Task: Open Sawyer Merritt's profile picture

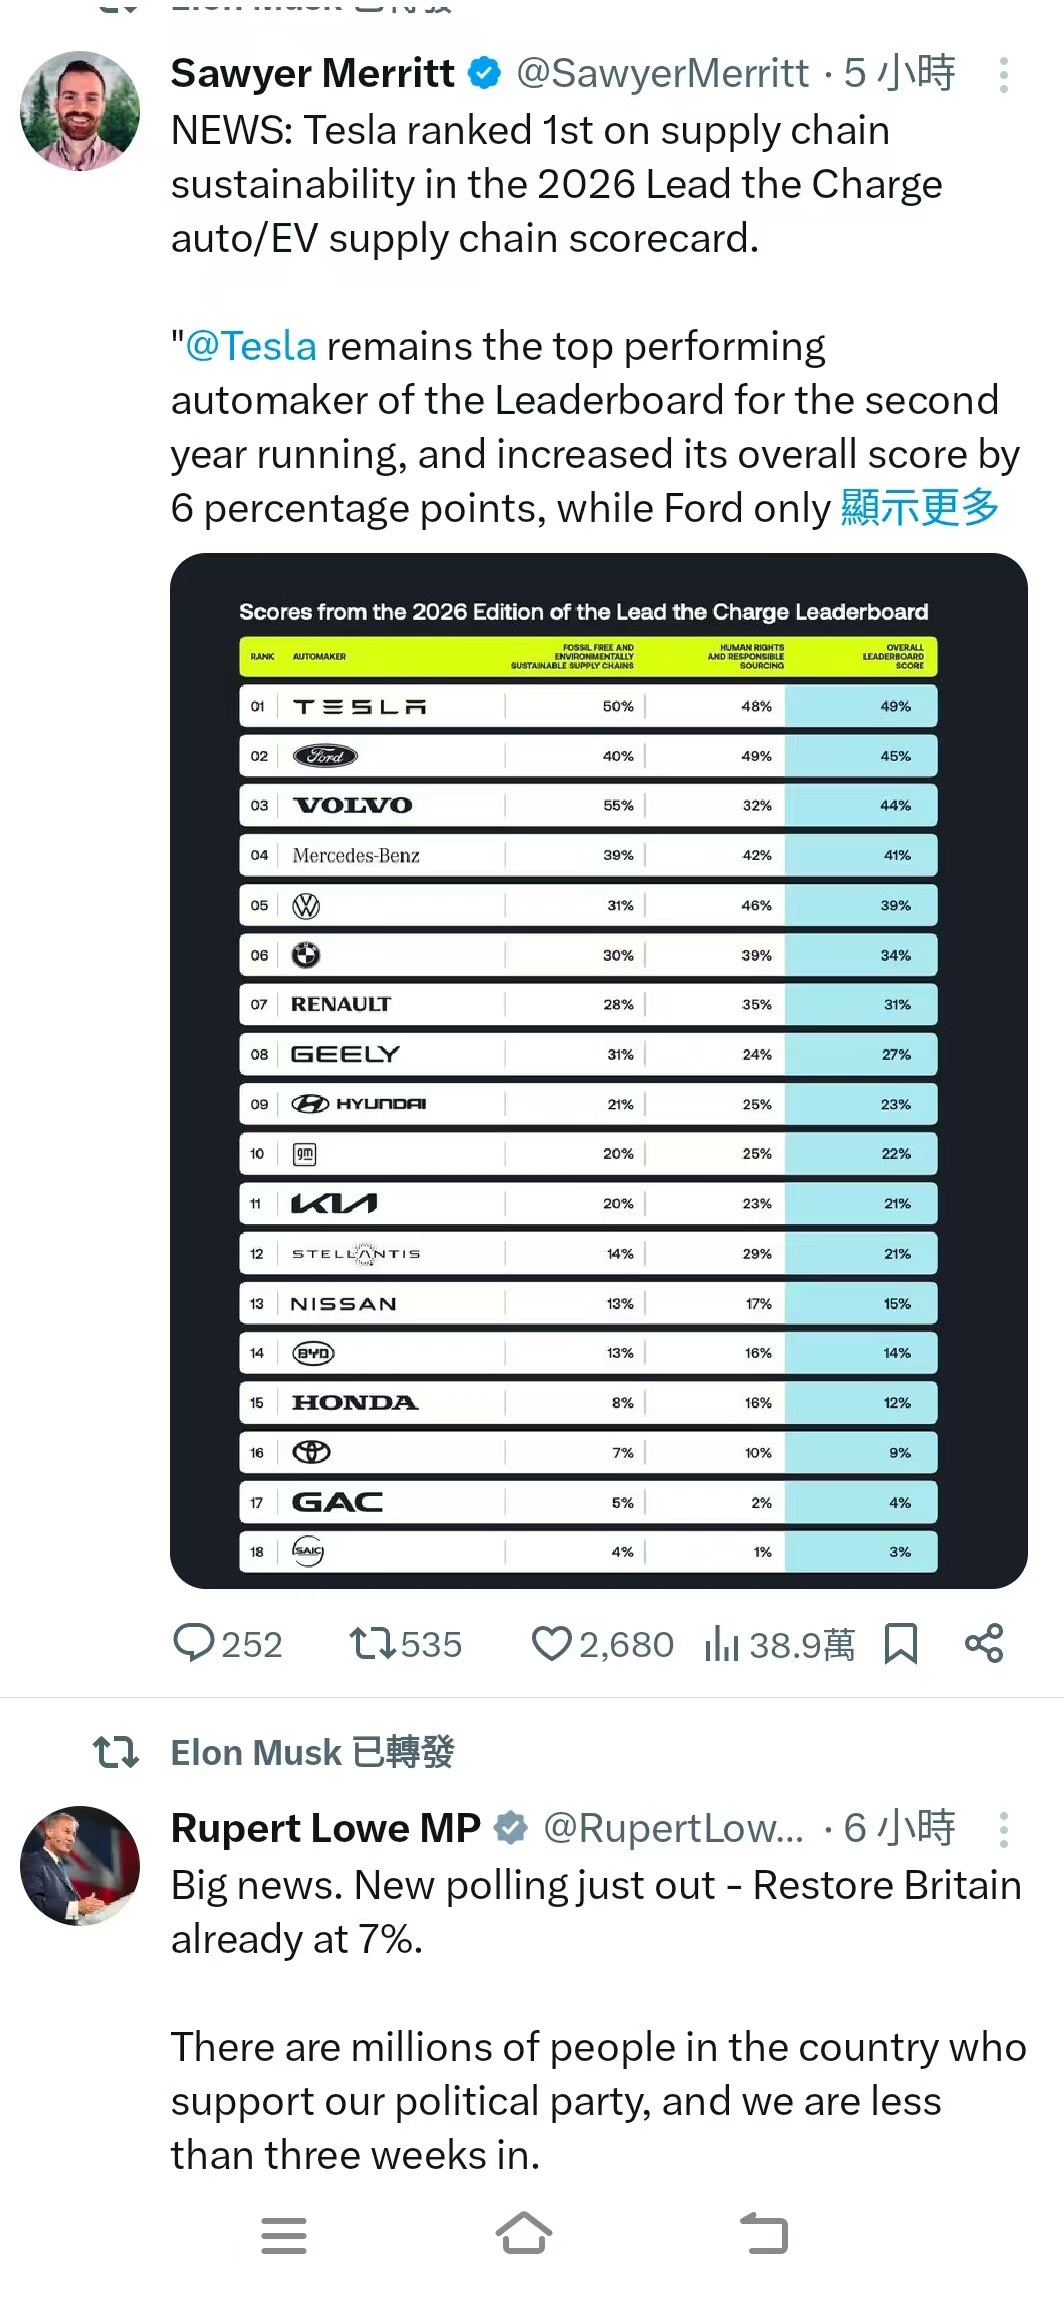Action: [x=80, y=111]
